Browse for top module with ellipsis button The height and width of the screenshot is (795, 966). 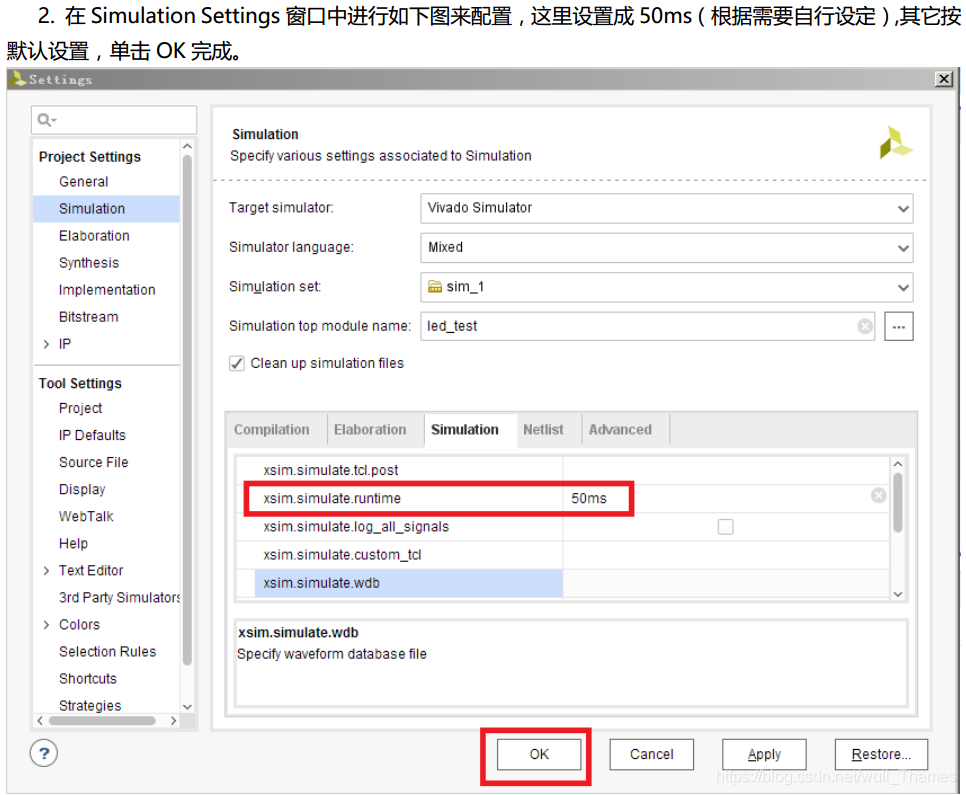pyautogui.click(x=898, y=326)
